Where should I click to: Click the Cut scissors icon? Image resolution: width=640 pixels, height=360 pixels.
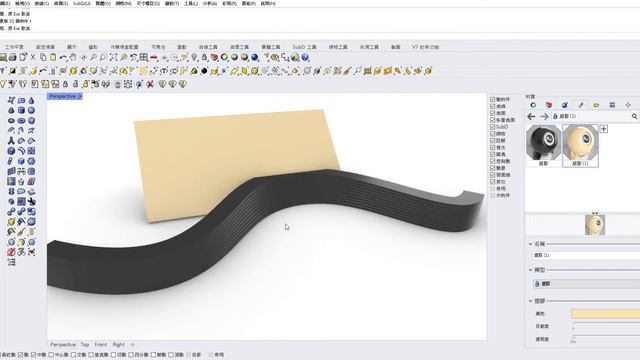click(x=33, y=58)
